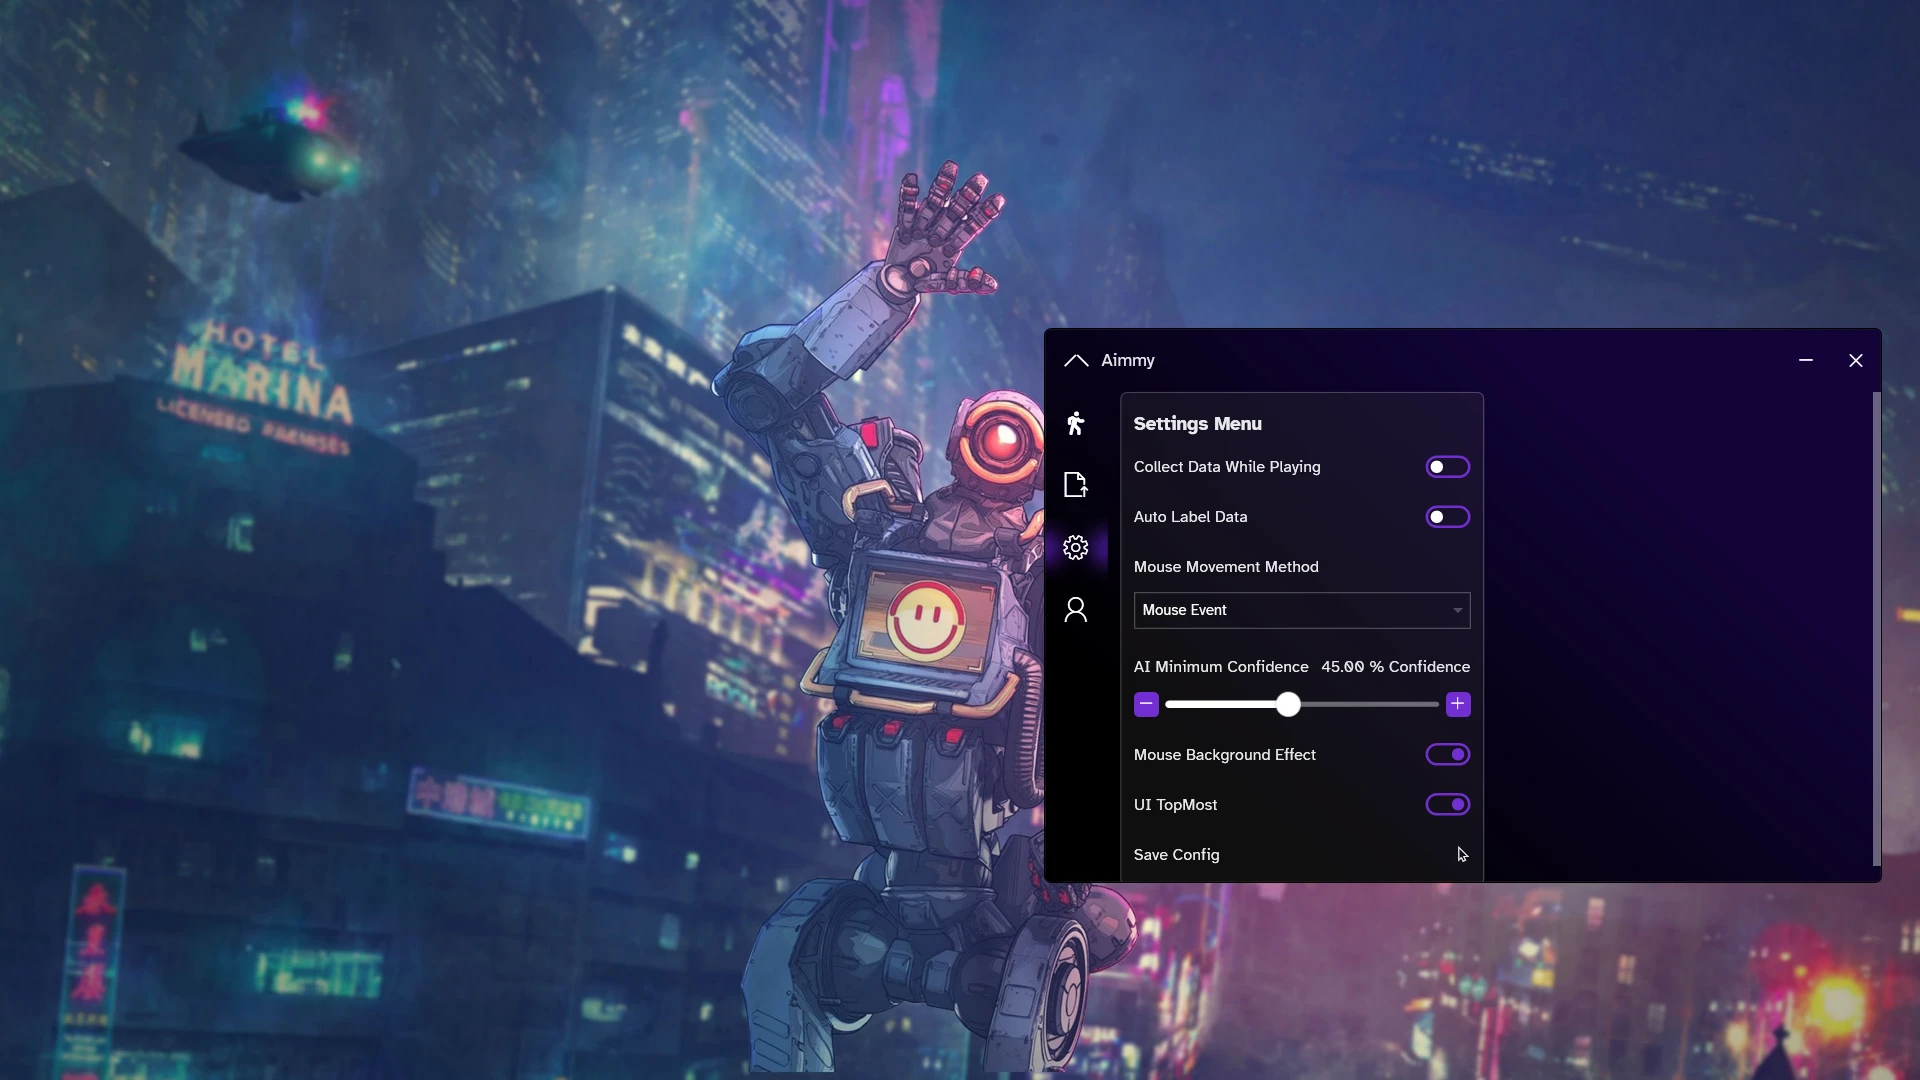Viewport: 1920px width, 1080px height.
Task: Close the Aimmy window
Action: [x=1856, y=360]
